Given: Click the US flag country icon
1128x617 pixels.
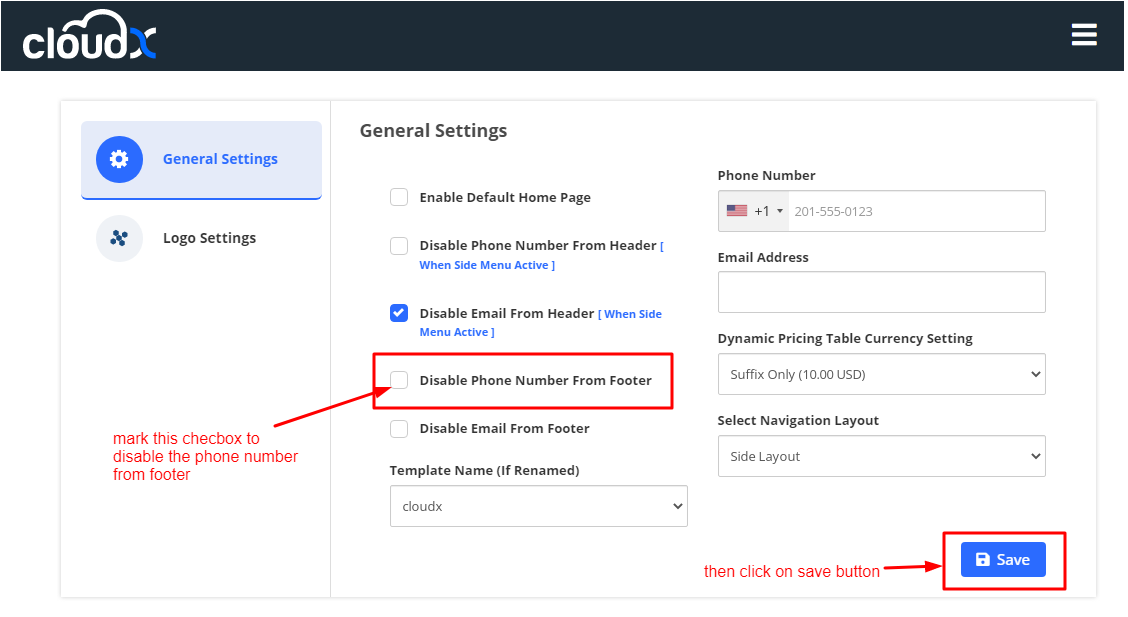Looking at the screenshot, I should point(737,211).
